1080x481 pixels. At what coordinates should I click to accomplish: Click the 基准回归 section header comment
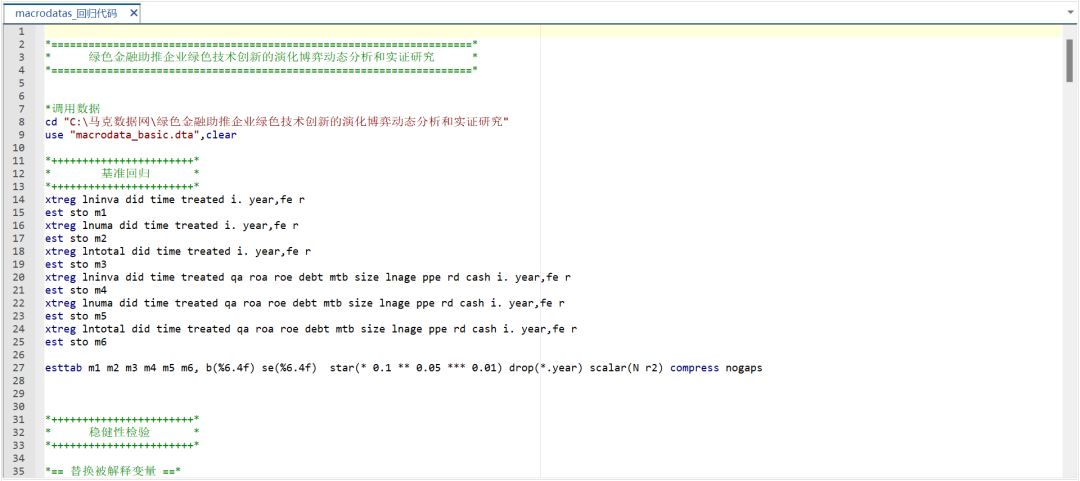click(x=123, y=173)
